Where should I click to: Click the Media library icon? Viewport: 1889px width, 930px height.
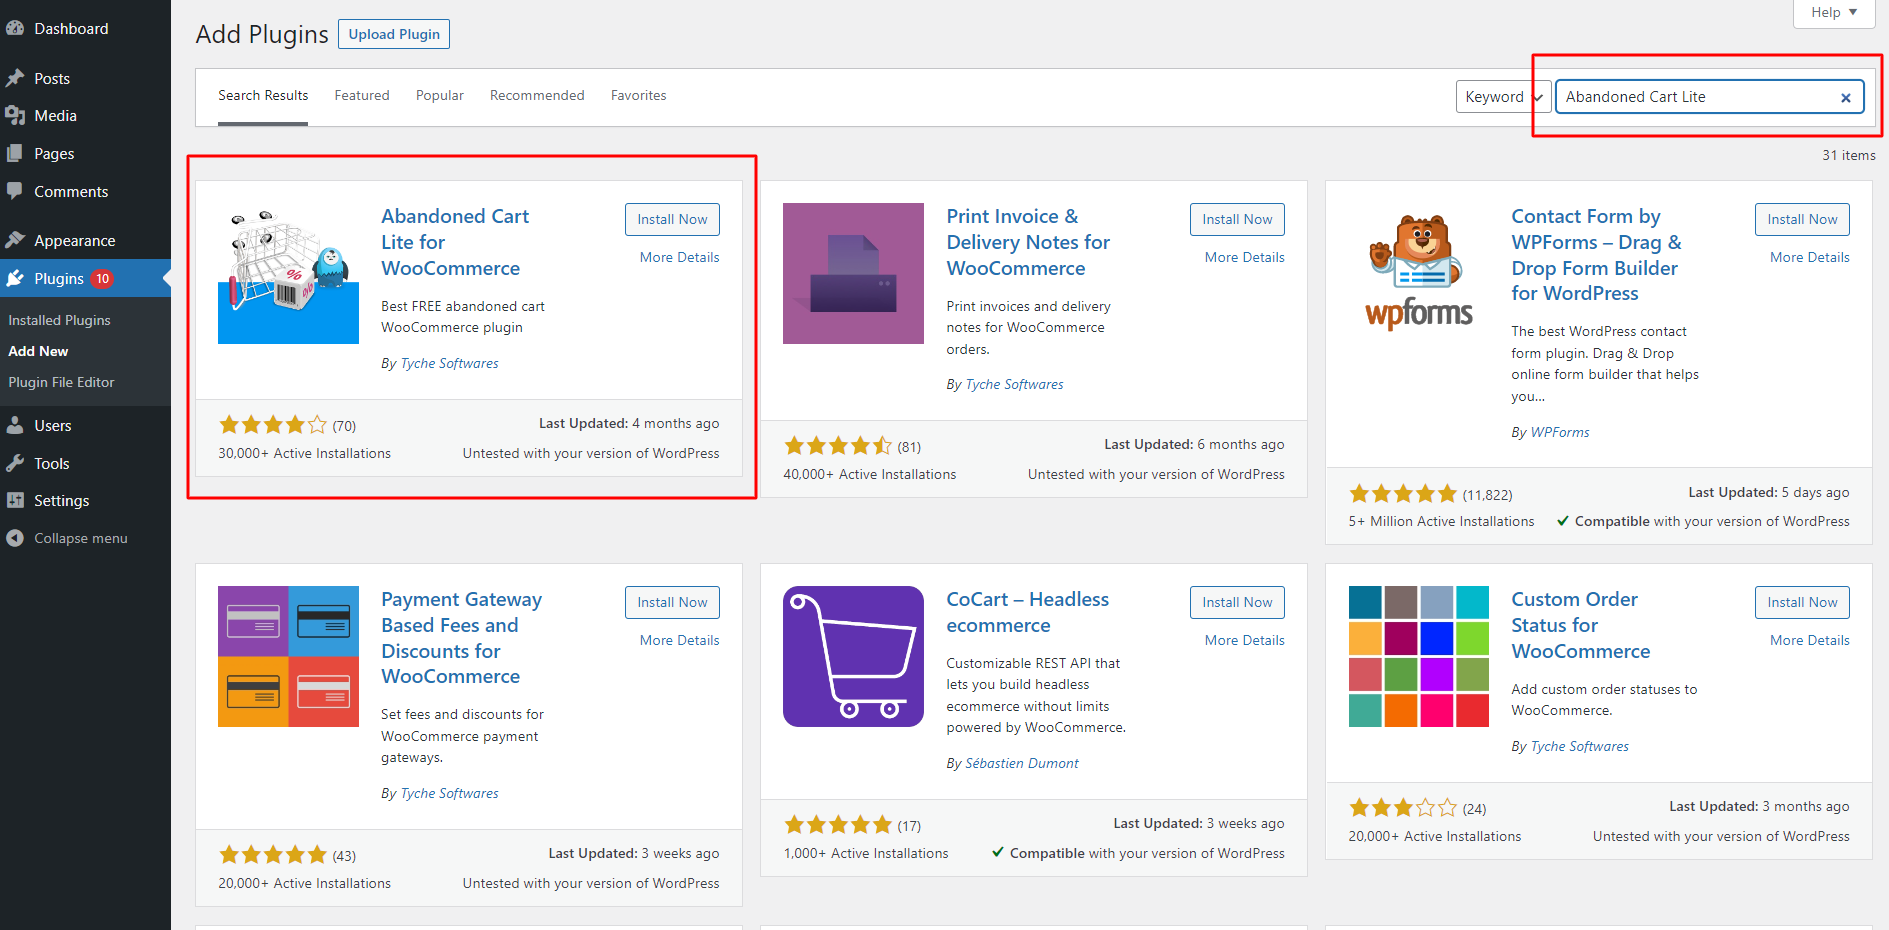pos(15,116)
